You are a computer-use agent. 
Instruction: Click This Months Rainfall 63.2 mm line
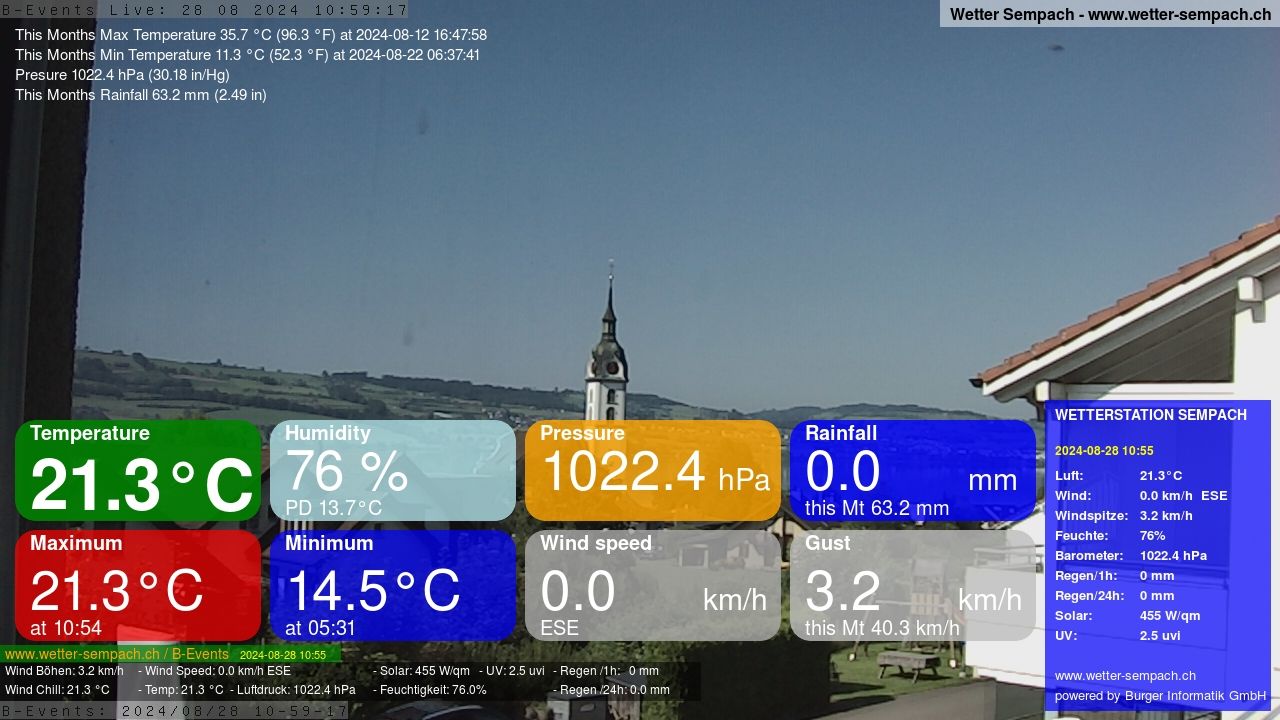tap(141, 95)
